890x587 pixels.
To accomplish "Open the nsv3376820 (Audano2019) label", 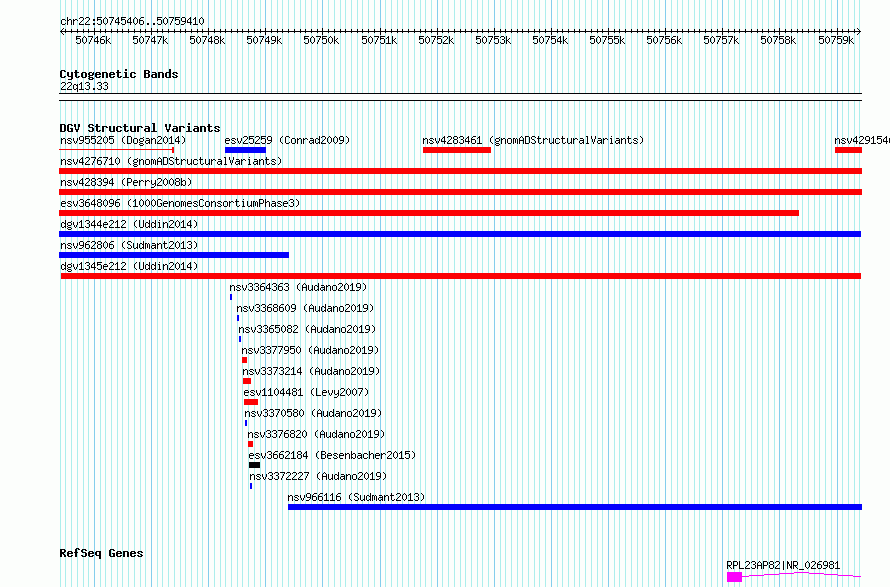I will click(316, 434).
